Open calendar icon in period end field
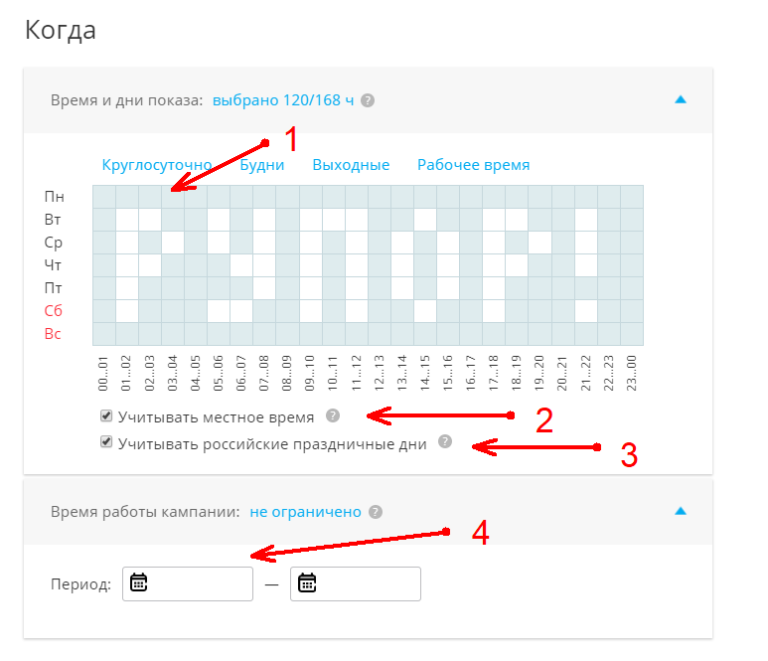Viewport: 768px width, 661px height. 307,583
